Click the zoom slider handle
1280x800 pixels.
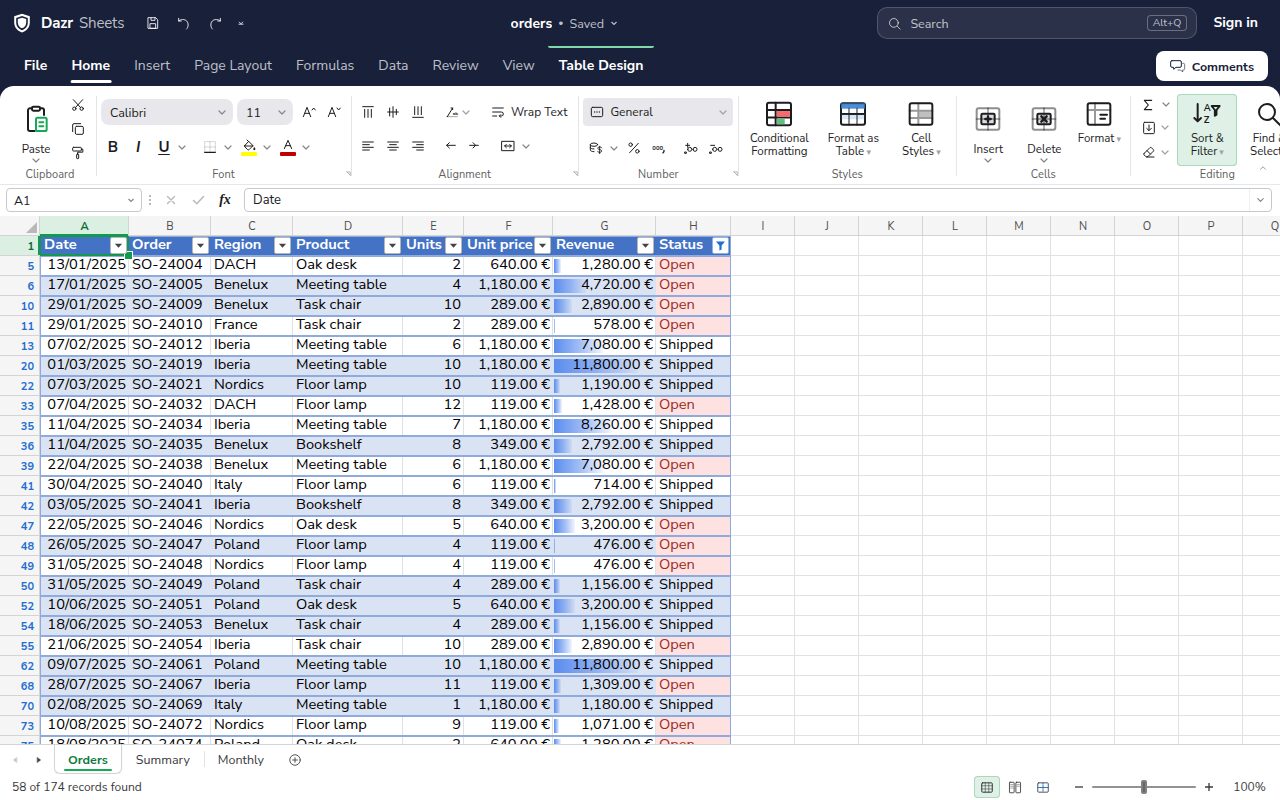pyautogui.click(x=1144, y=787)
